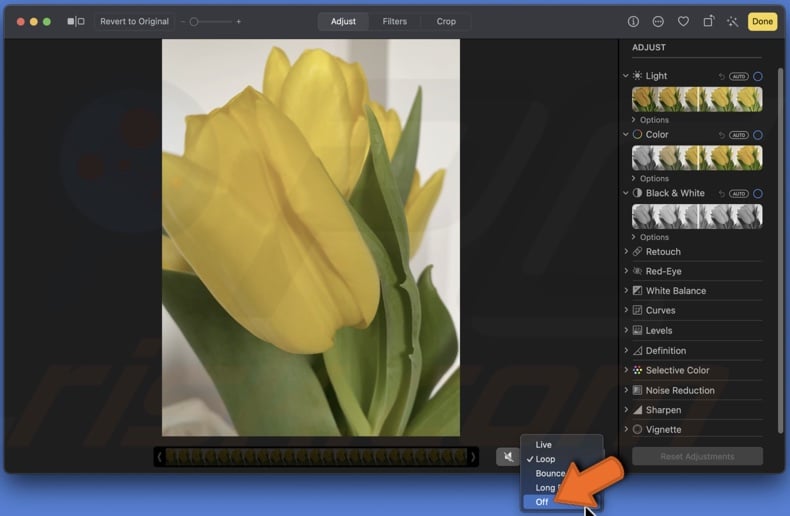Click the Light sun icon
790x516 pixels.
click(x=637, y=76)
